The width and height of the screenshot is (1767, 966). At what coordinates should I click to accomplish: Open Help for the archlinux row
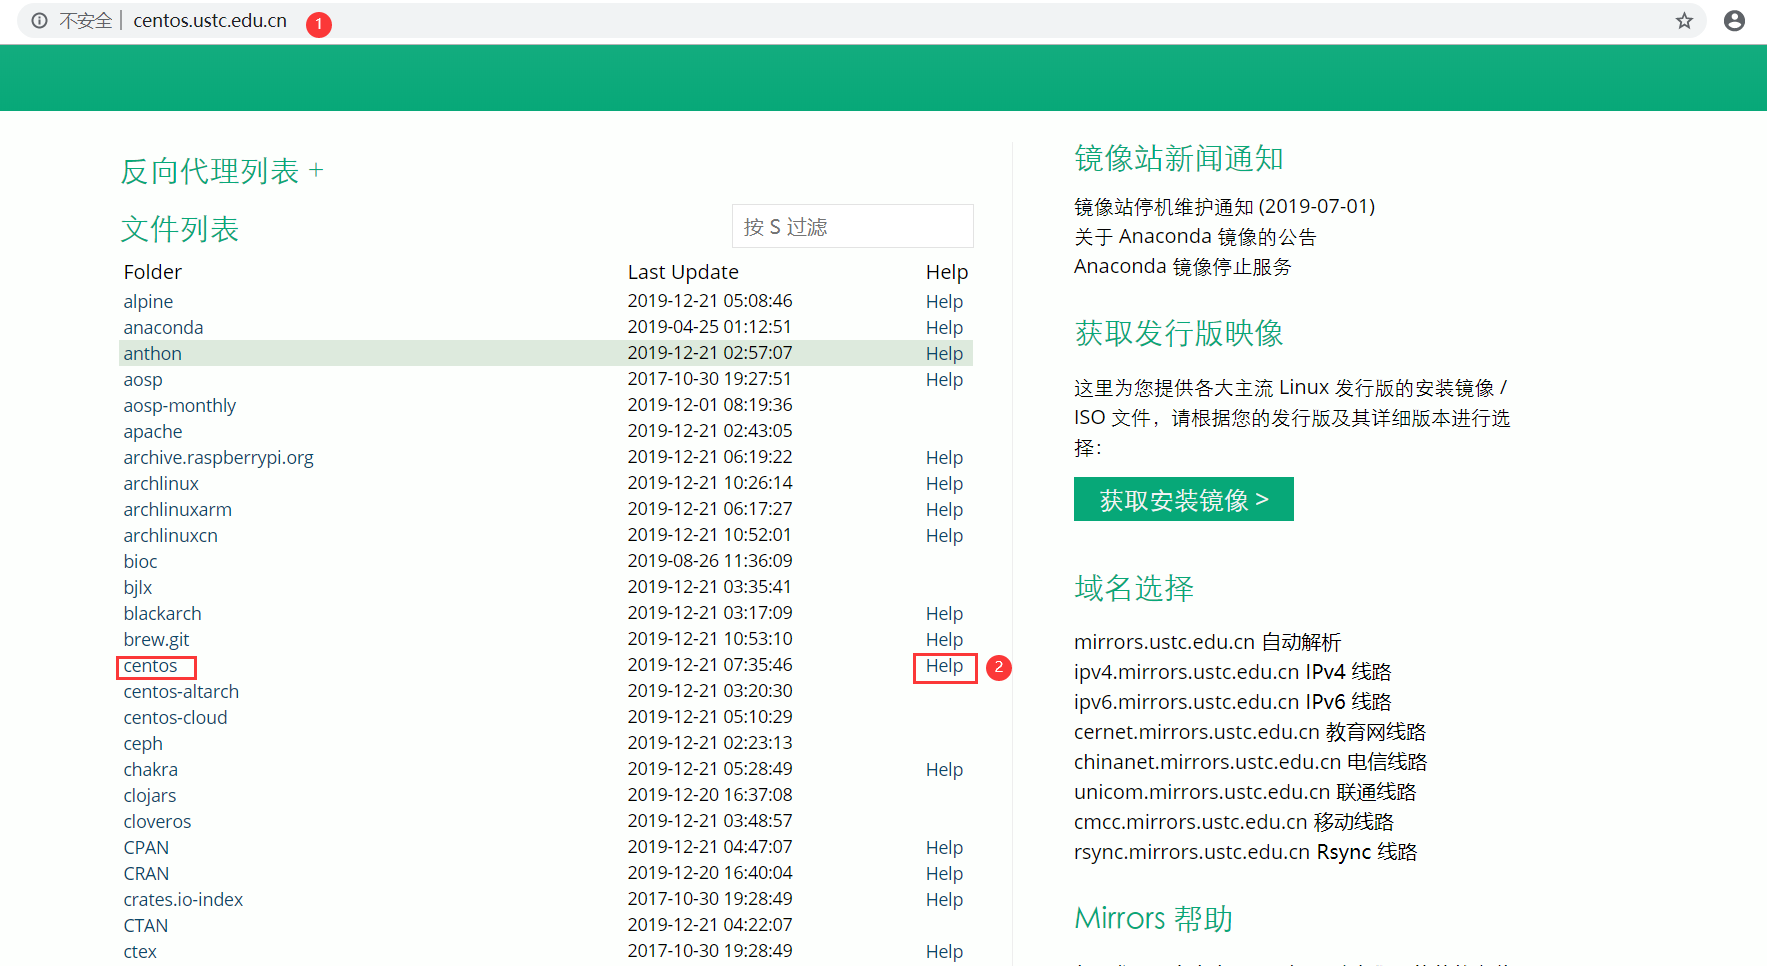click(944, 483)
